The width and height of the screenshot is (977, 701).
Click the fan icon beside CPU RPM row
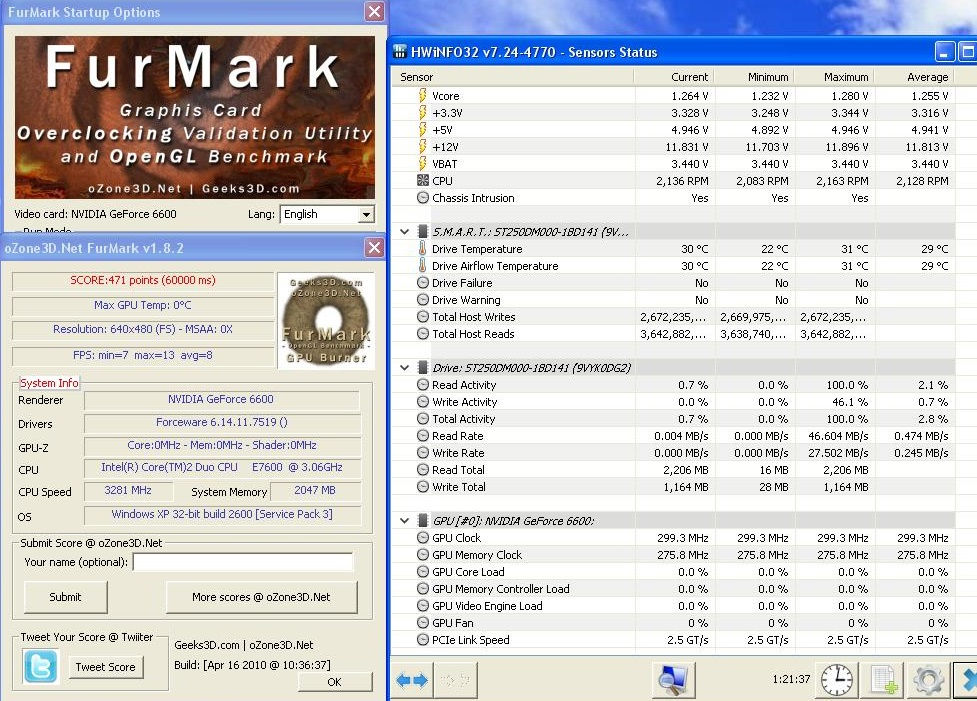422,181
